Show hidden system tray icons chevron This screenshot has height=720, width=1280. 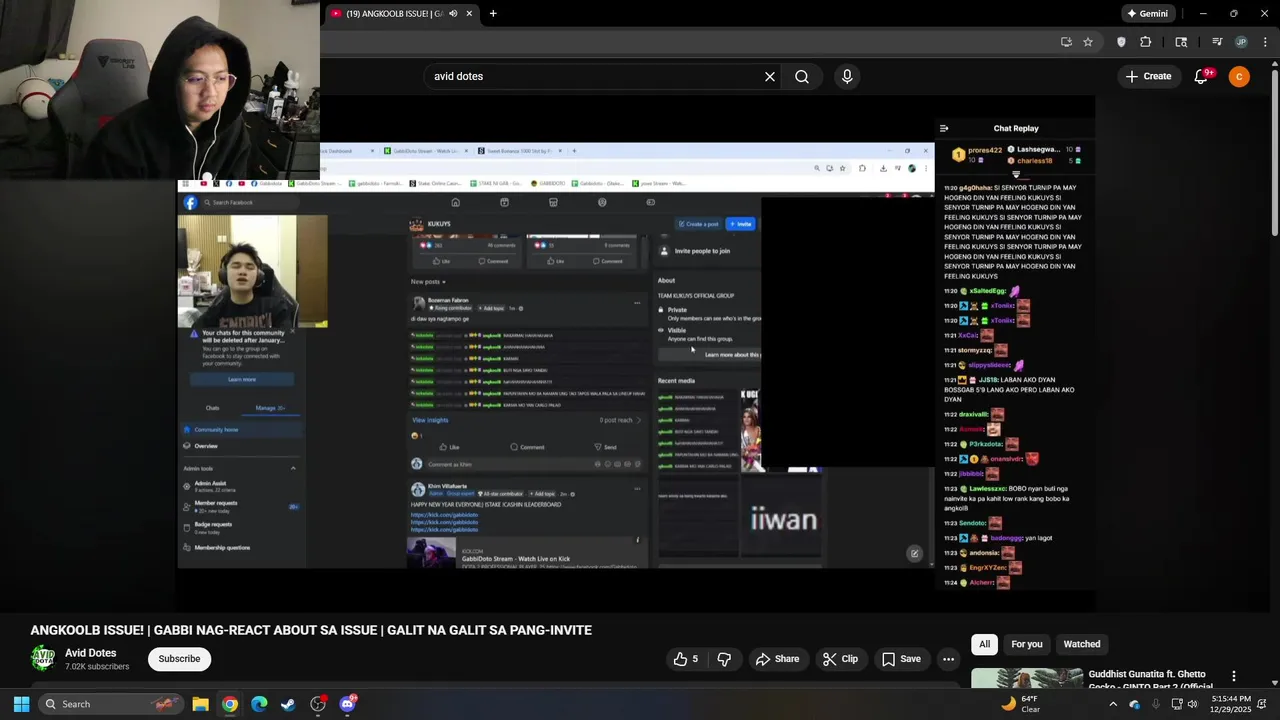pos(1113,704)
